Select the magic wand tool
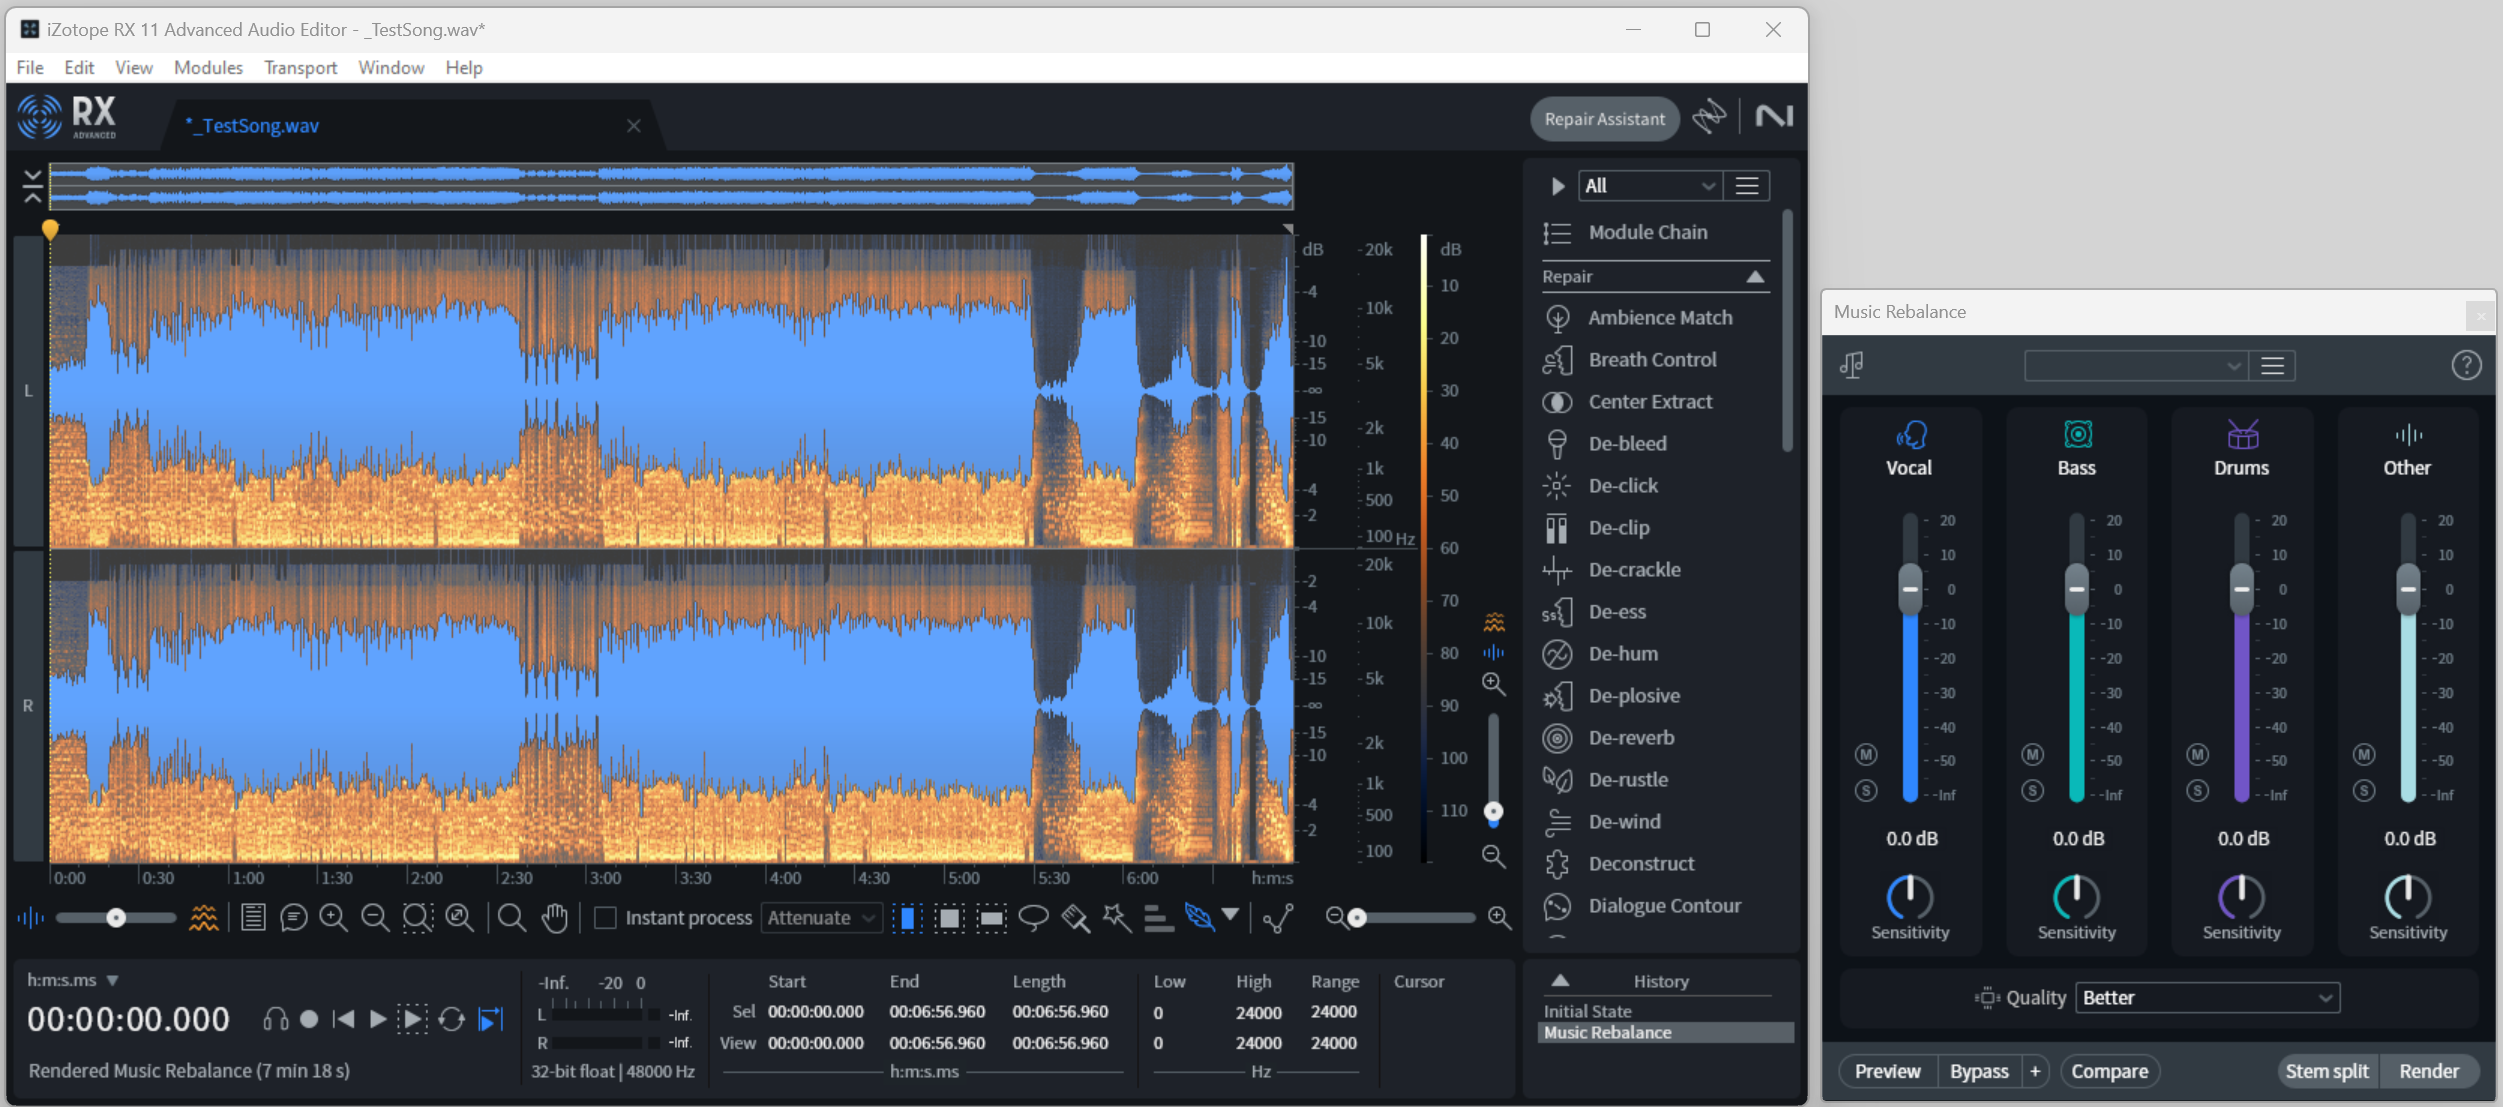This screenshot has width=2503, height=1107. point(1116,917)
